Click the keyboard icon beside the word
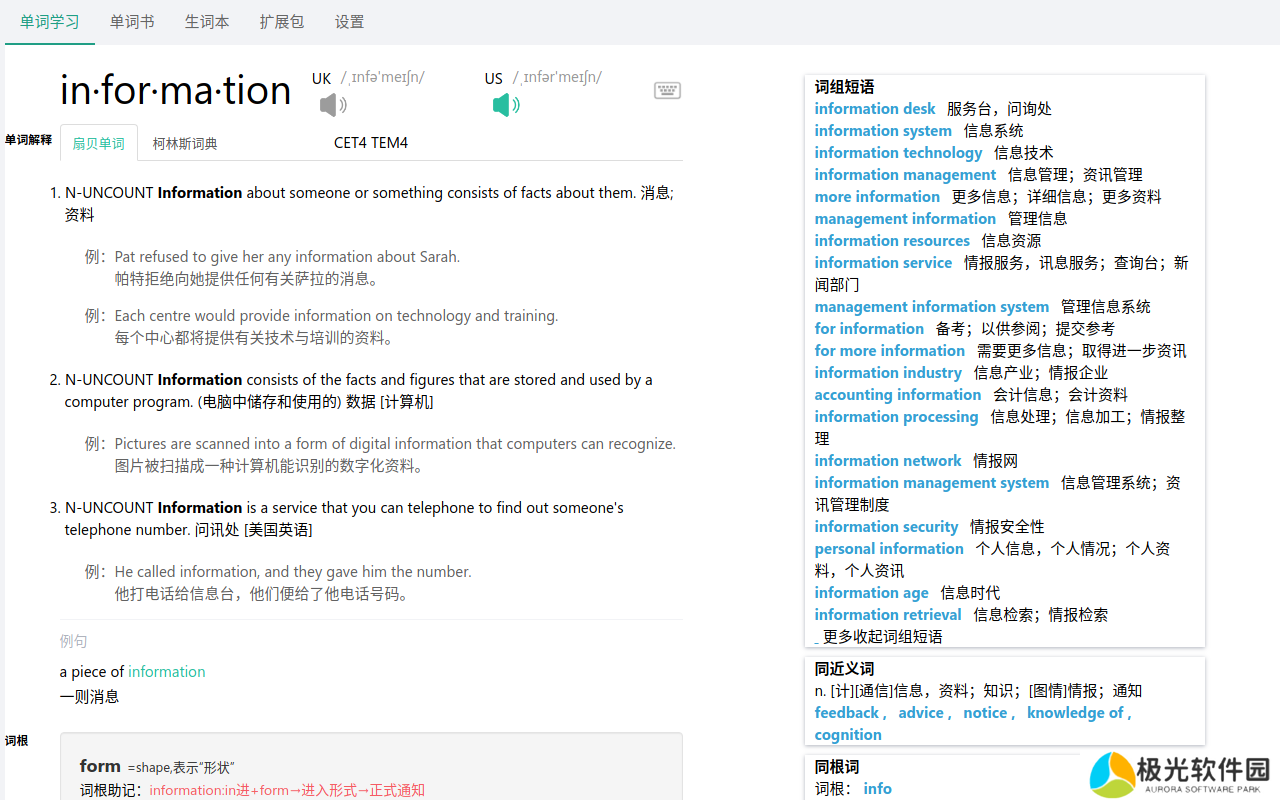 point(667,91)
